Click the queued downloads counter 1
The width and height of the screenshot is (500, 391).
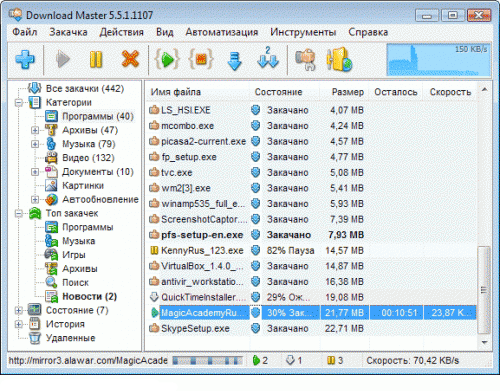click(294, 360)
